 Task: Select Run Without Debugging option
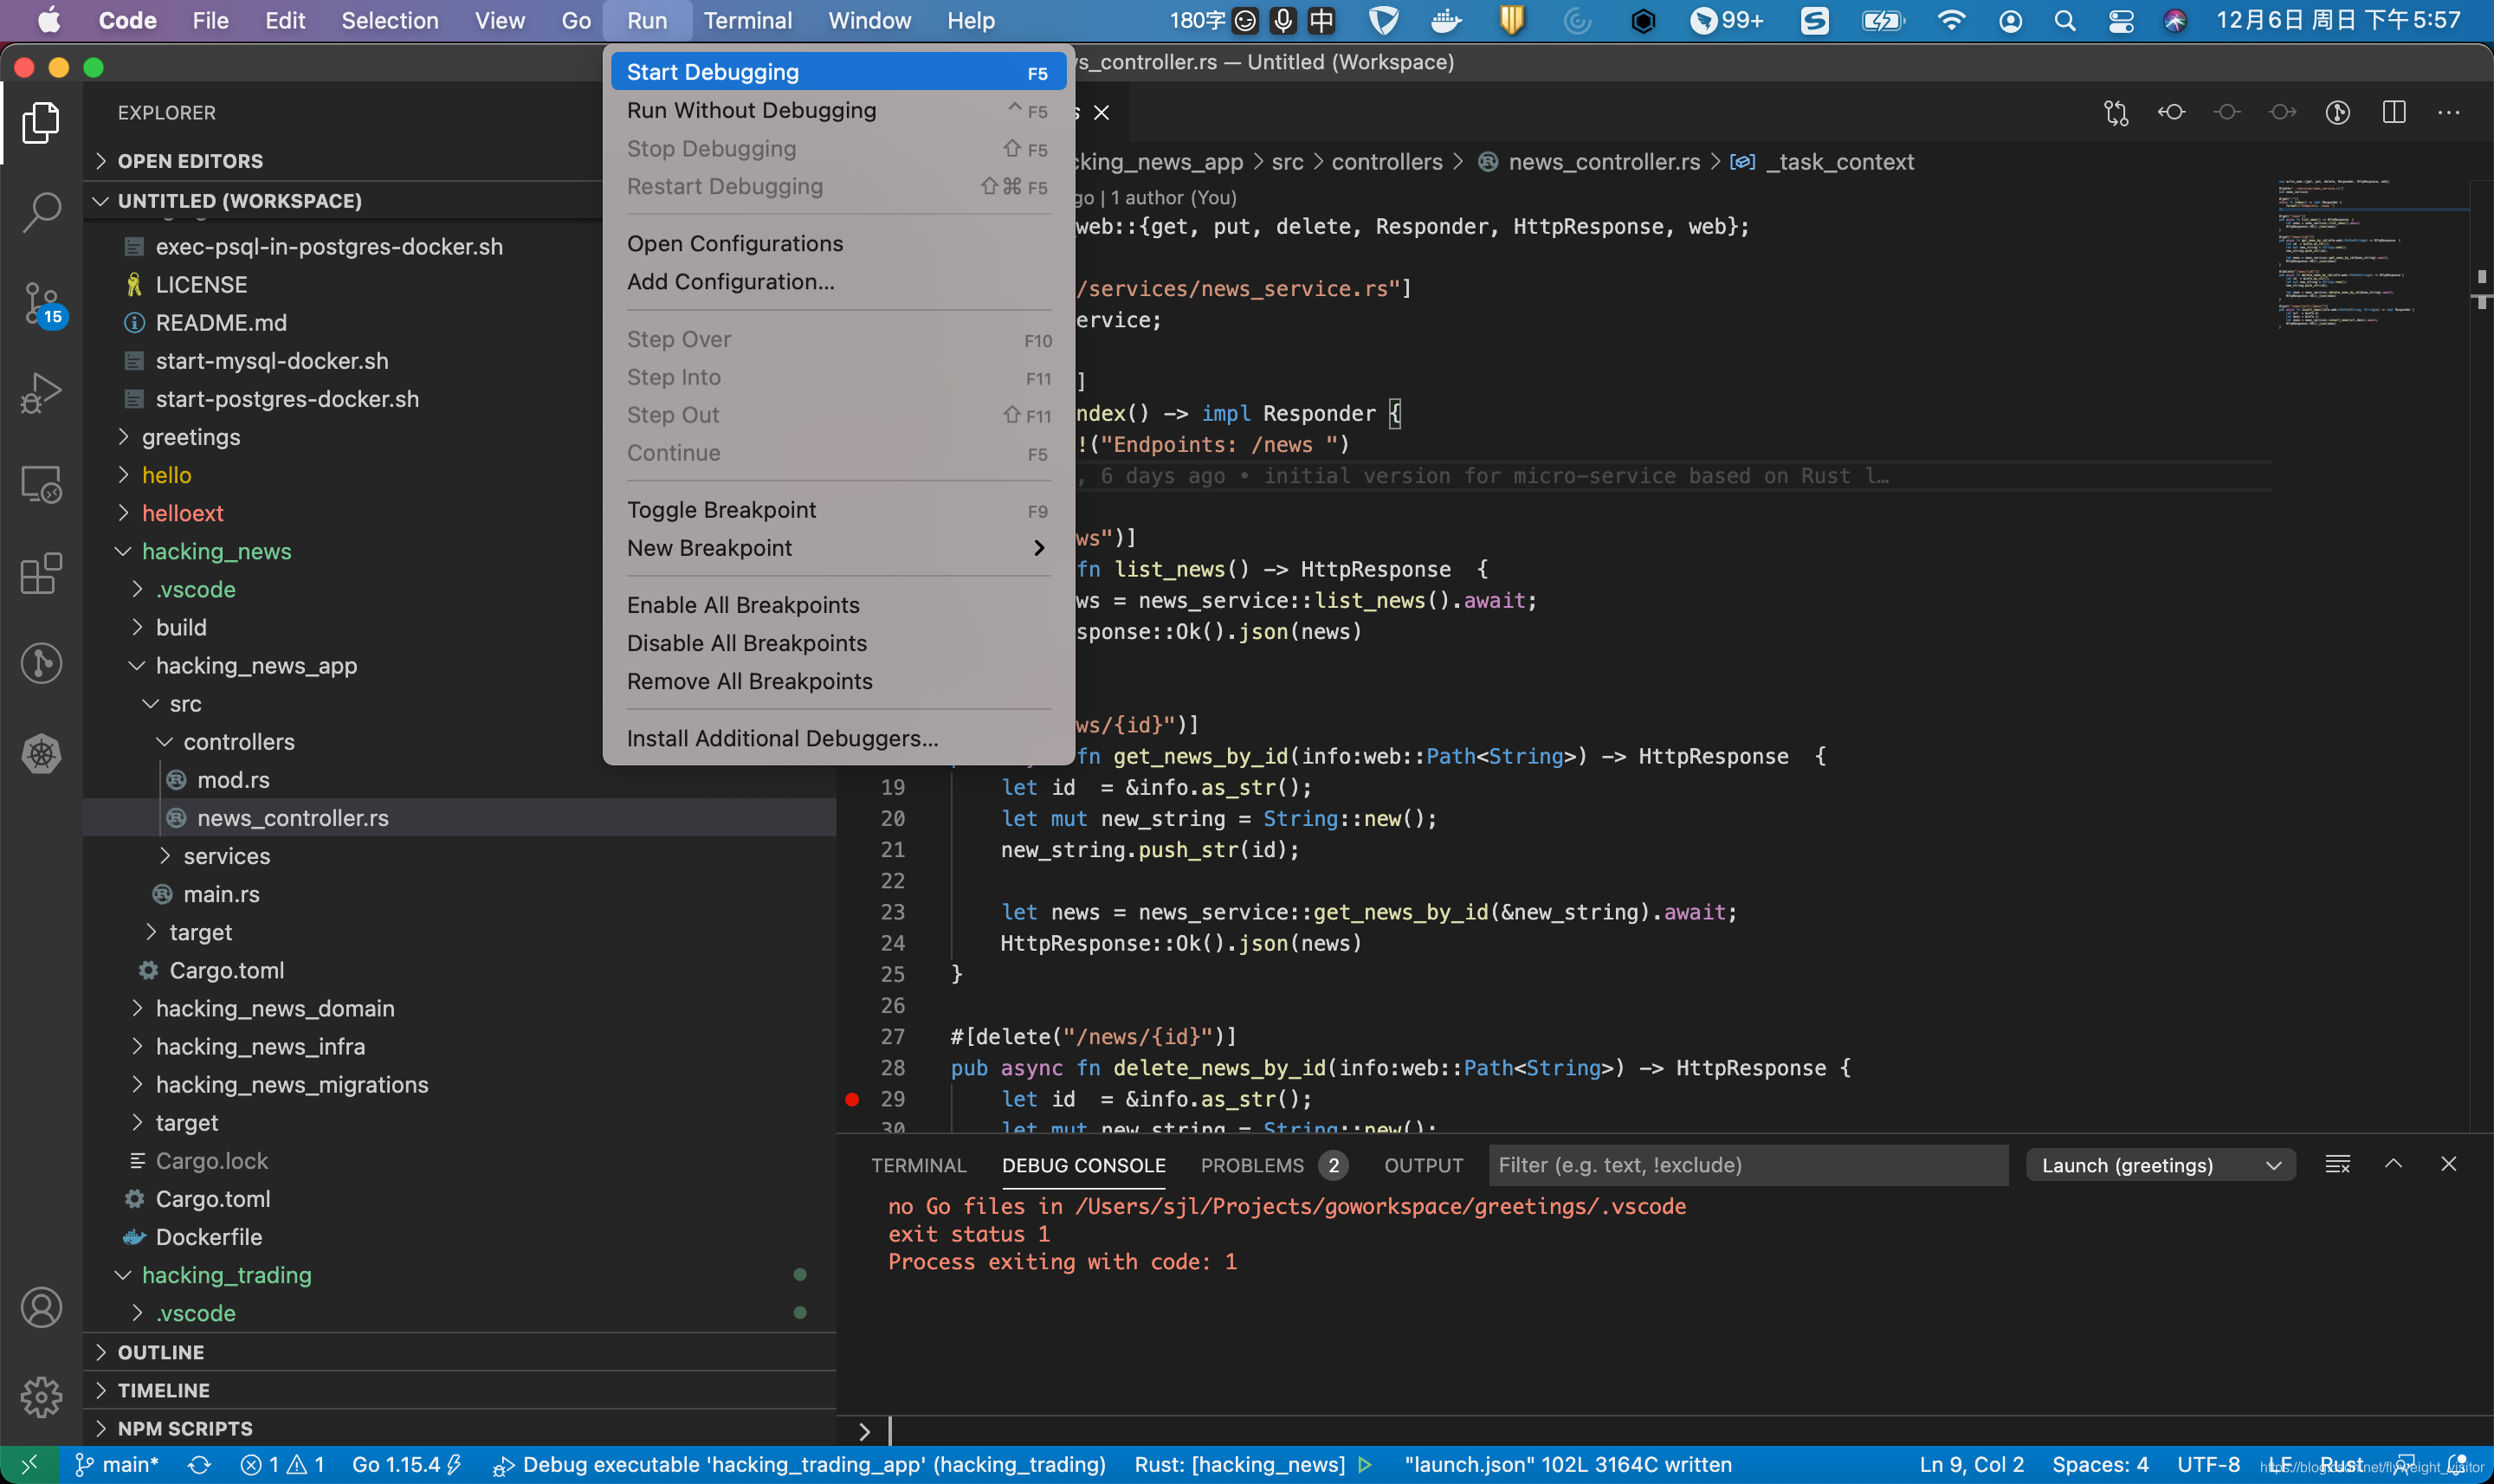click(751, 110)
